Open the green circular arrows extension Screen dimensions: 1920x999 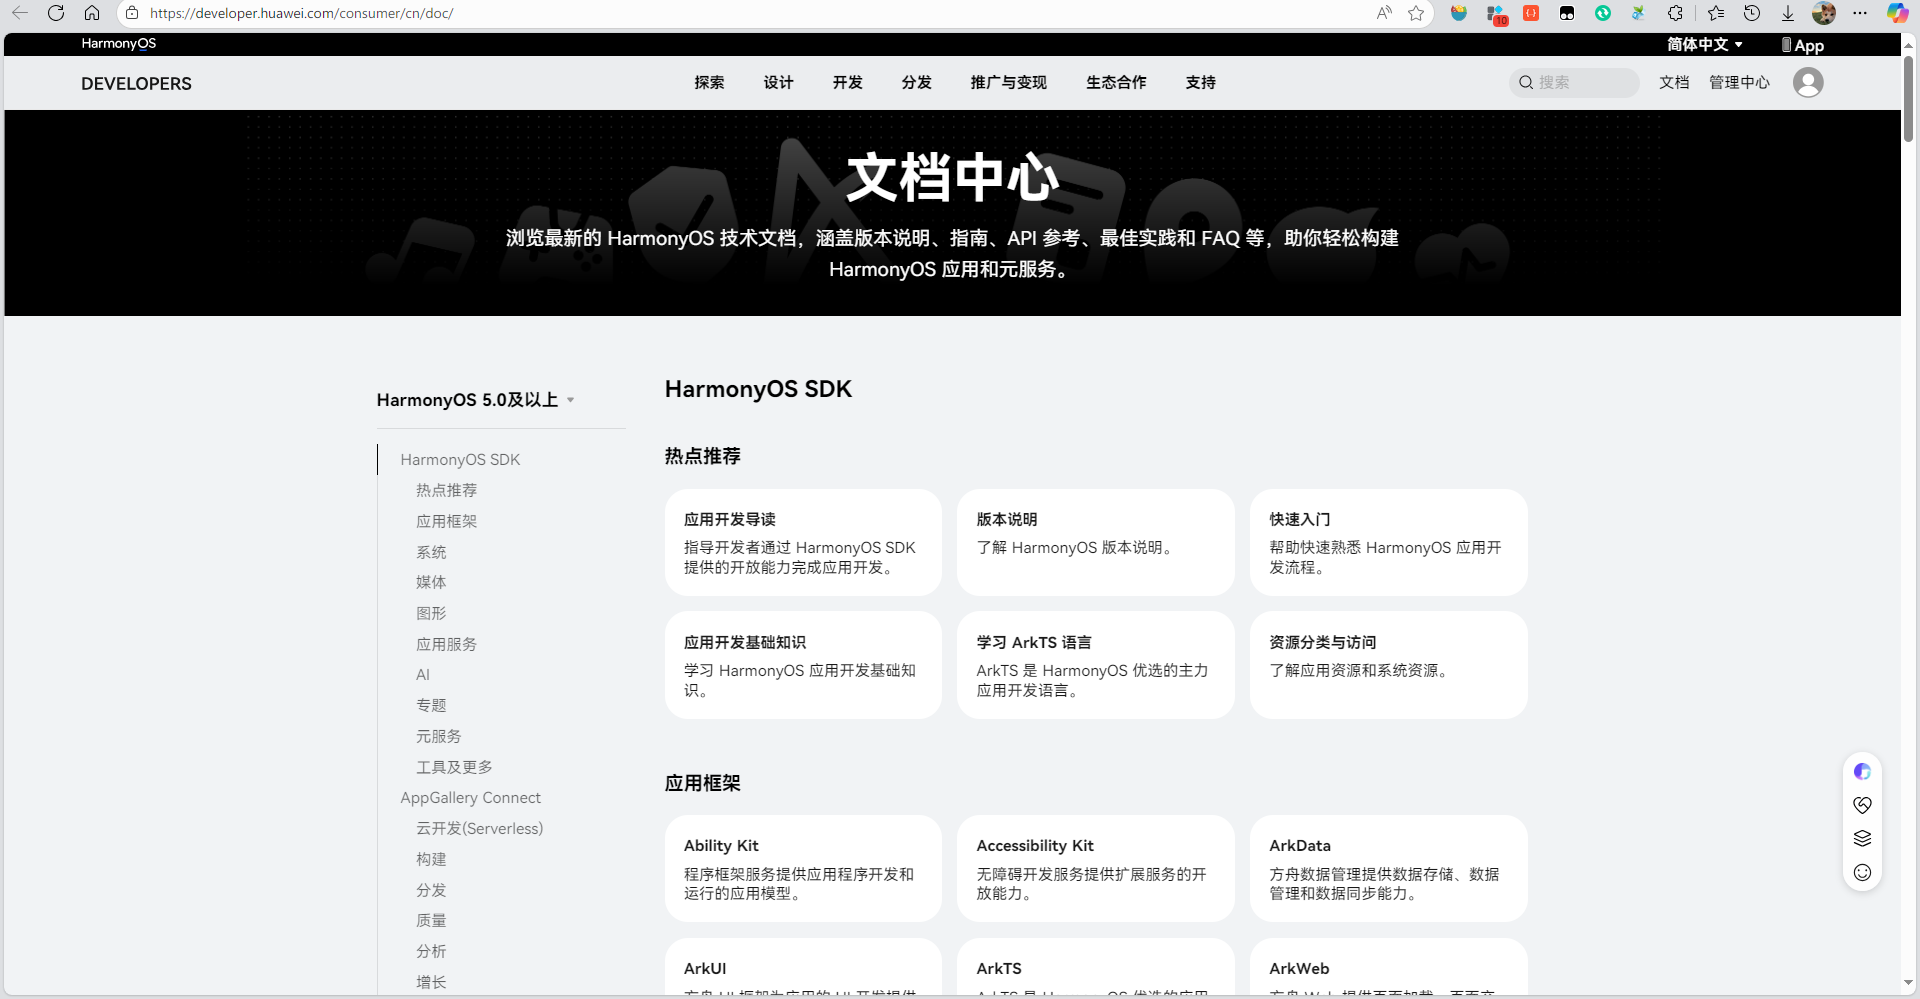point(1603,13)
